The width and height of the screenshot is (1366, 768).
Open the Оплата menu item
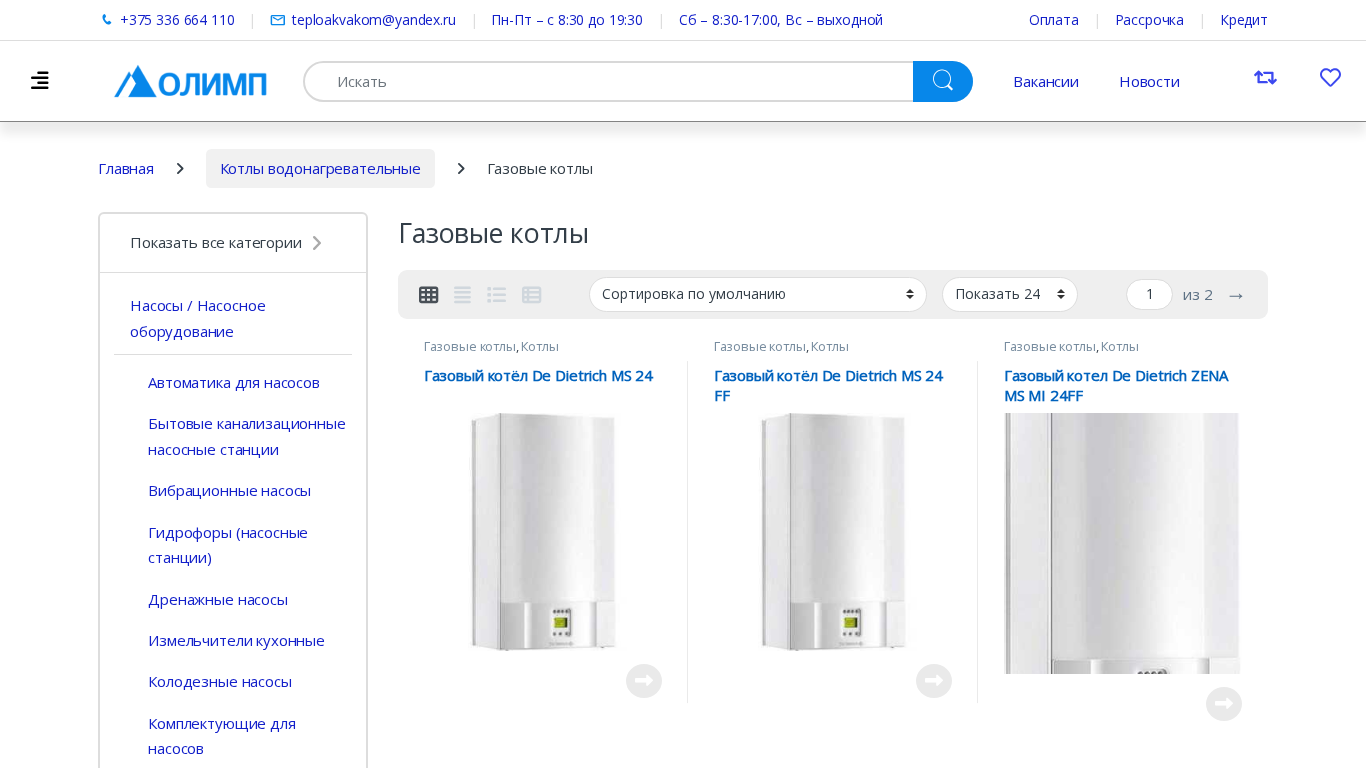[1054, 20]
